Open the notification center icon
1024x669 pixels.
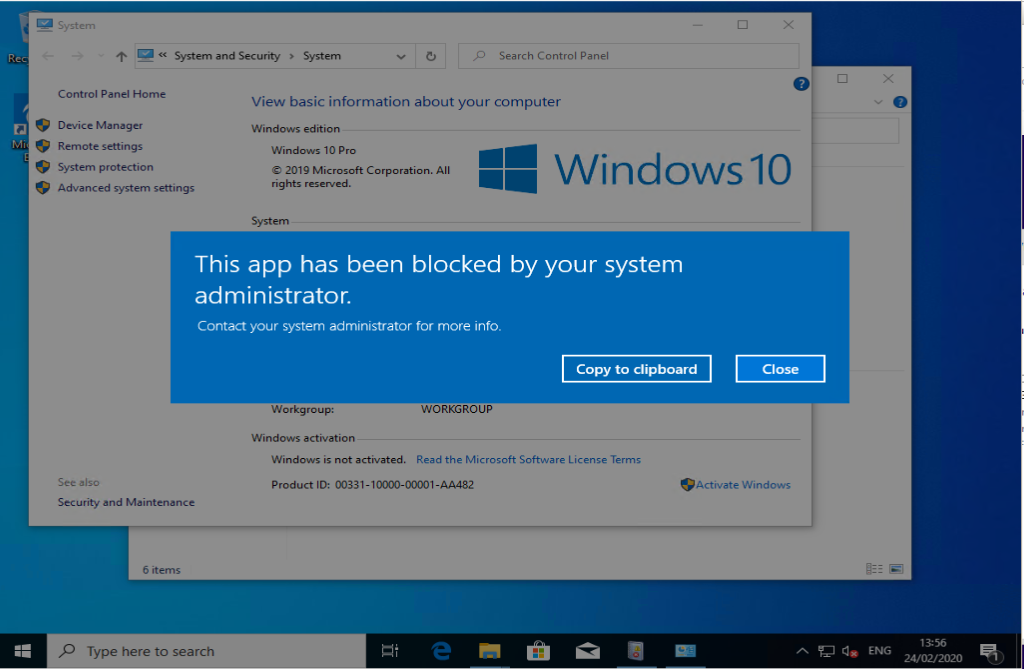pyautogui.click(x=989, y=651)
